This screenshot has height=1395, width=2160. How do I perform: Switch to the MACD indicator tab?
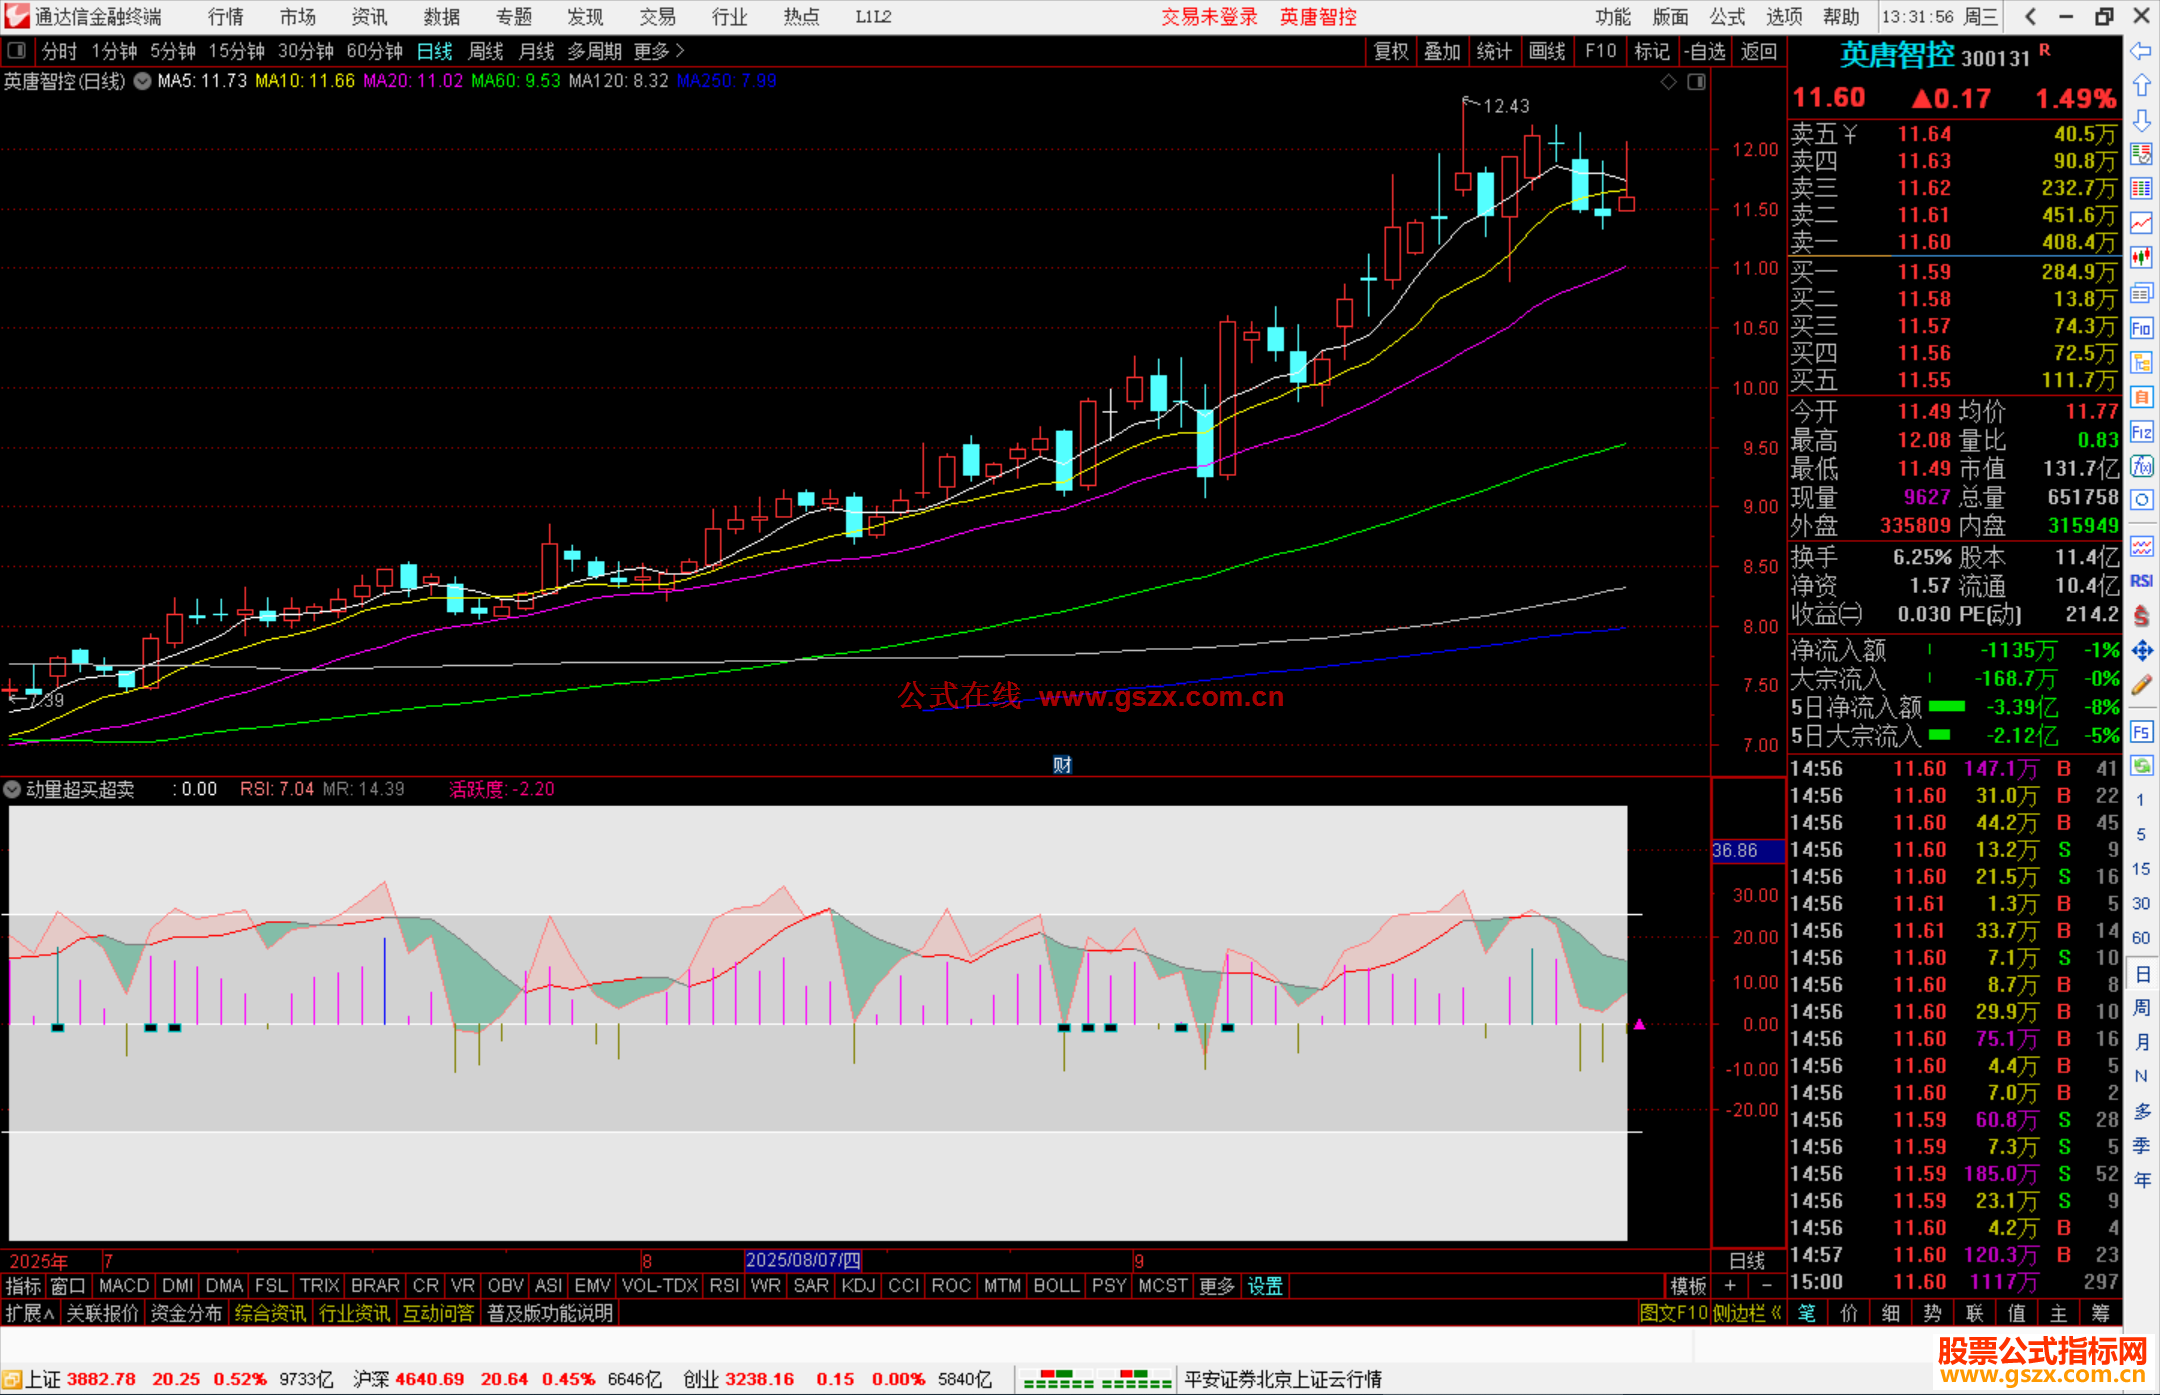[124, 1286]
